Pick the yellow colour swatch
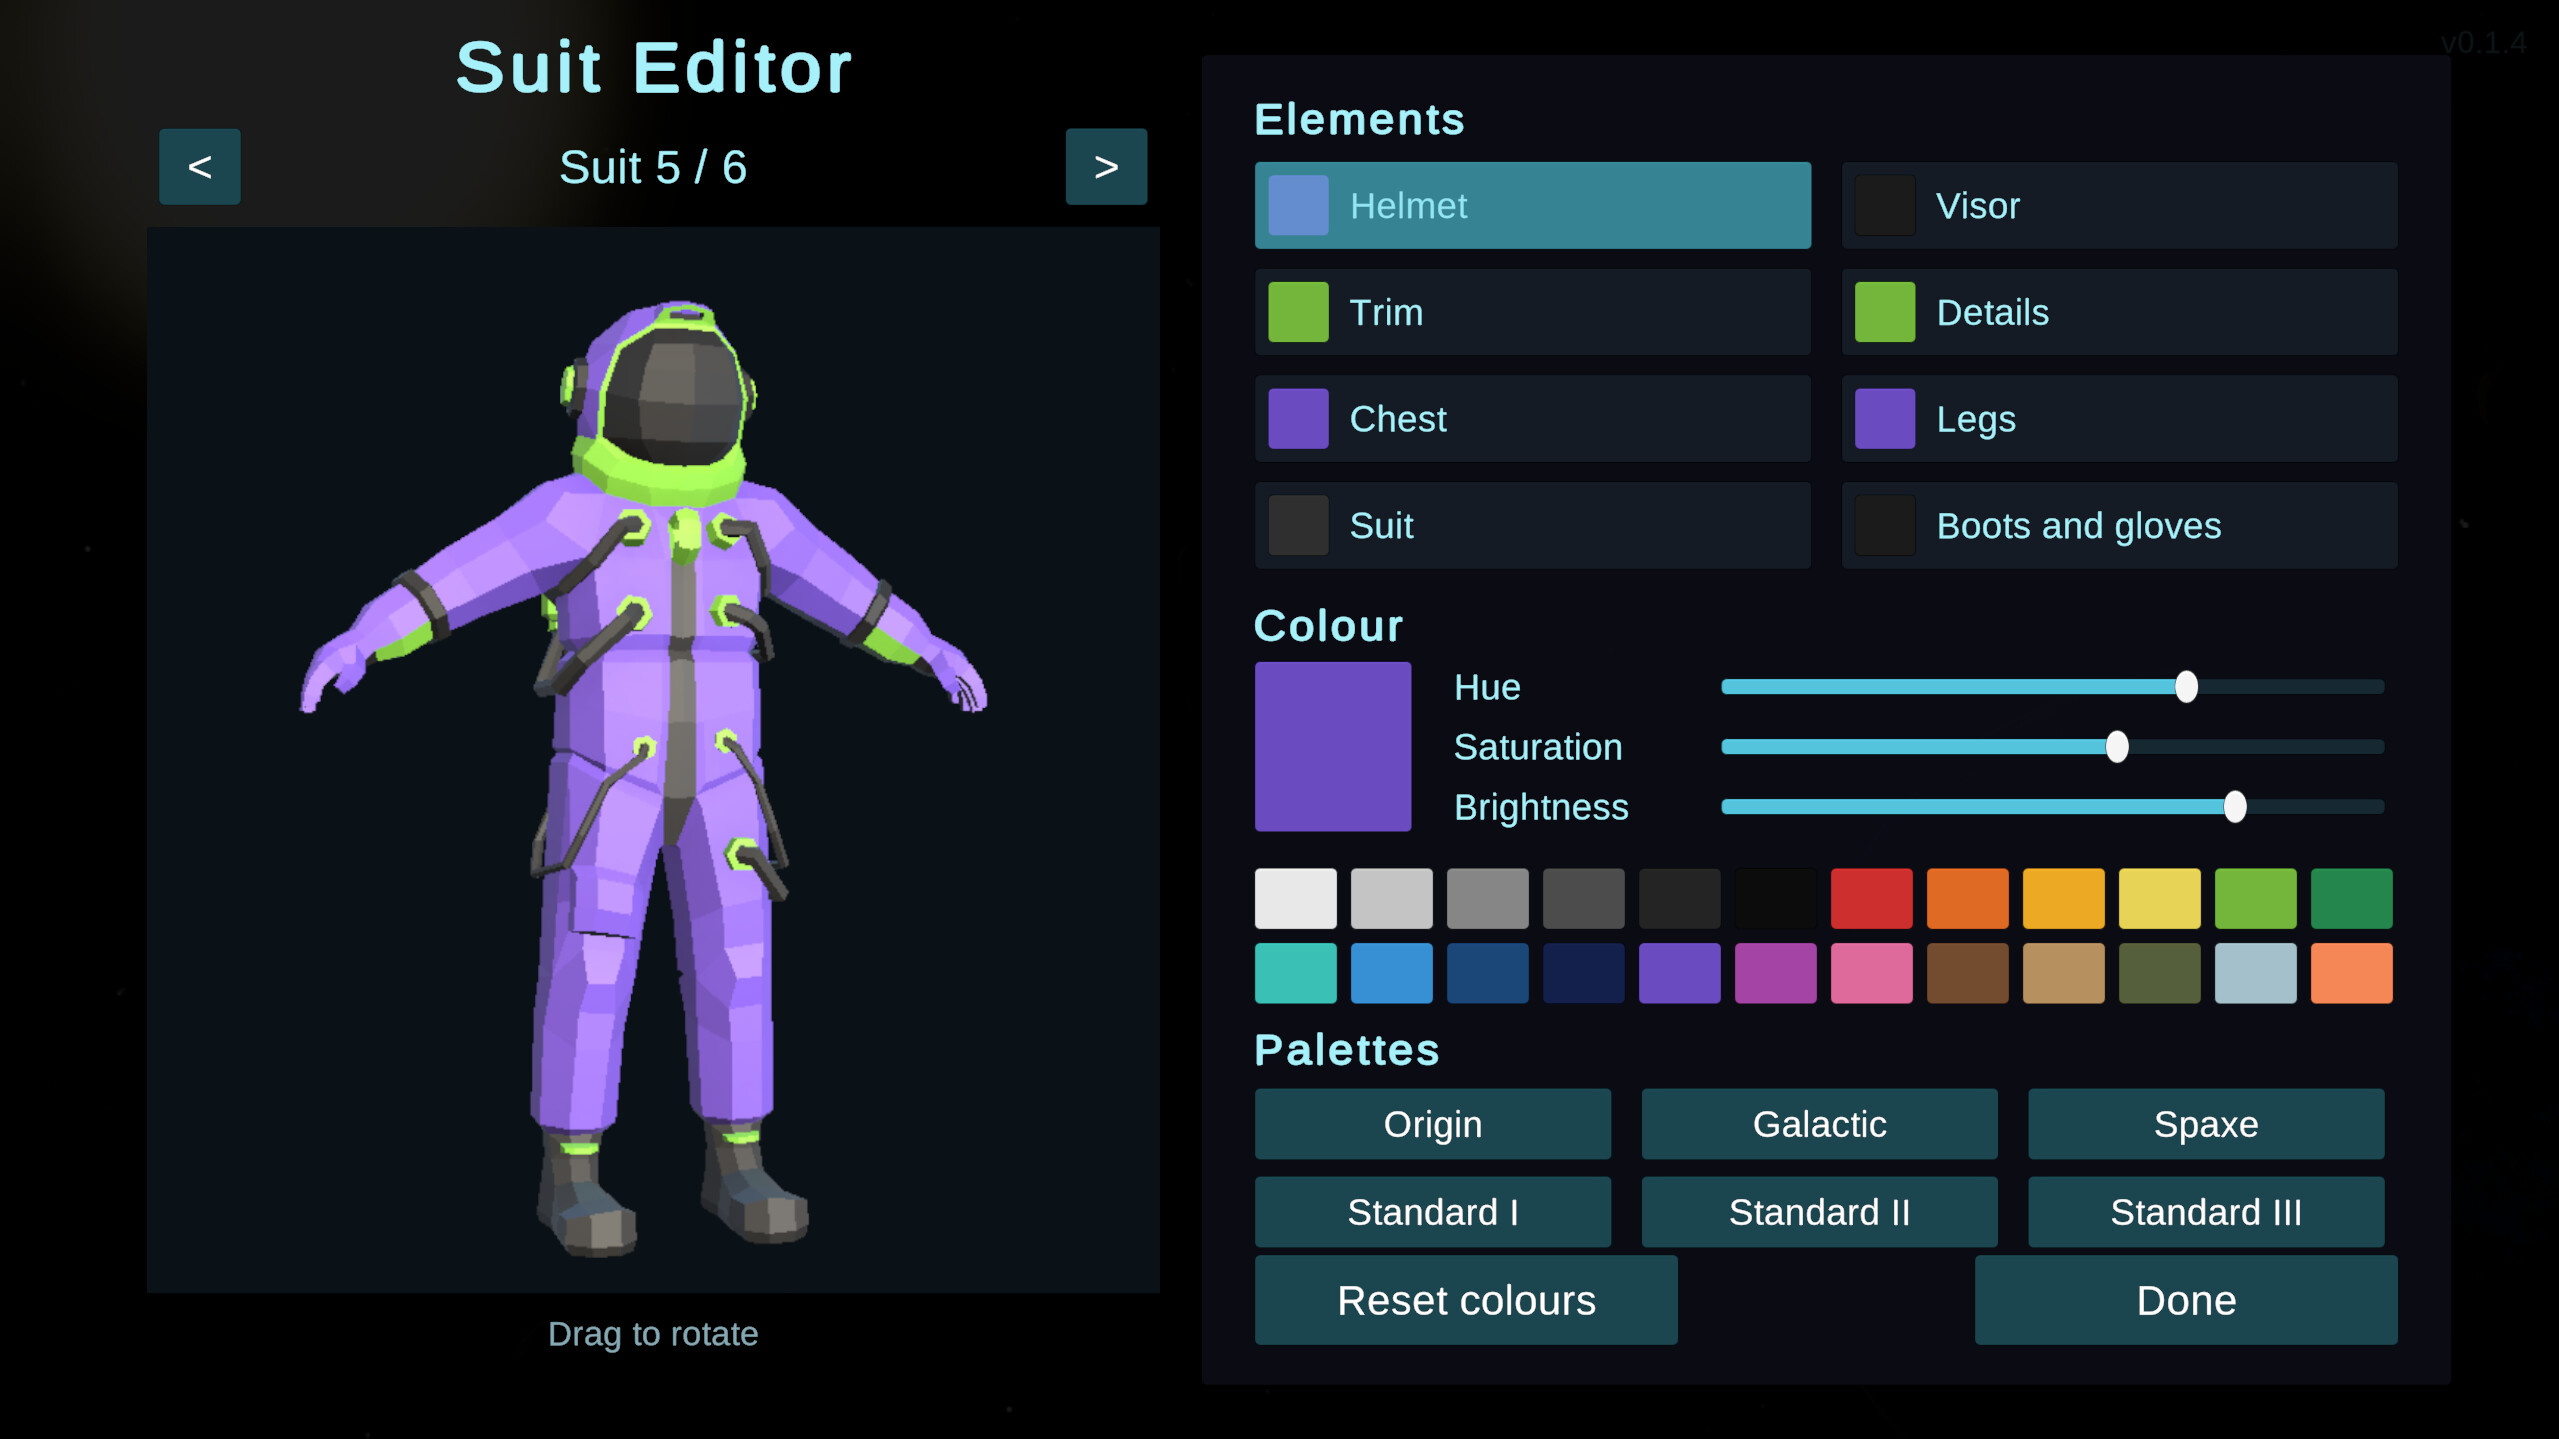This screenshot has height=1439, width=2559. pos(2159,898)
